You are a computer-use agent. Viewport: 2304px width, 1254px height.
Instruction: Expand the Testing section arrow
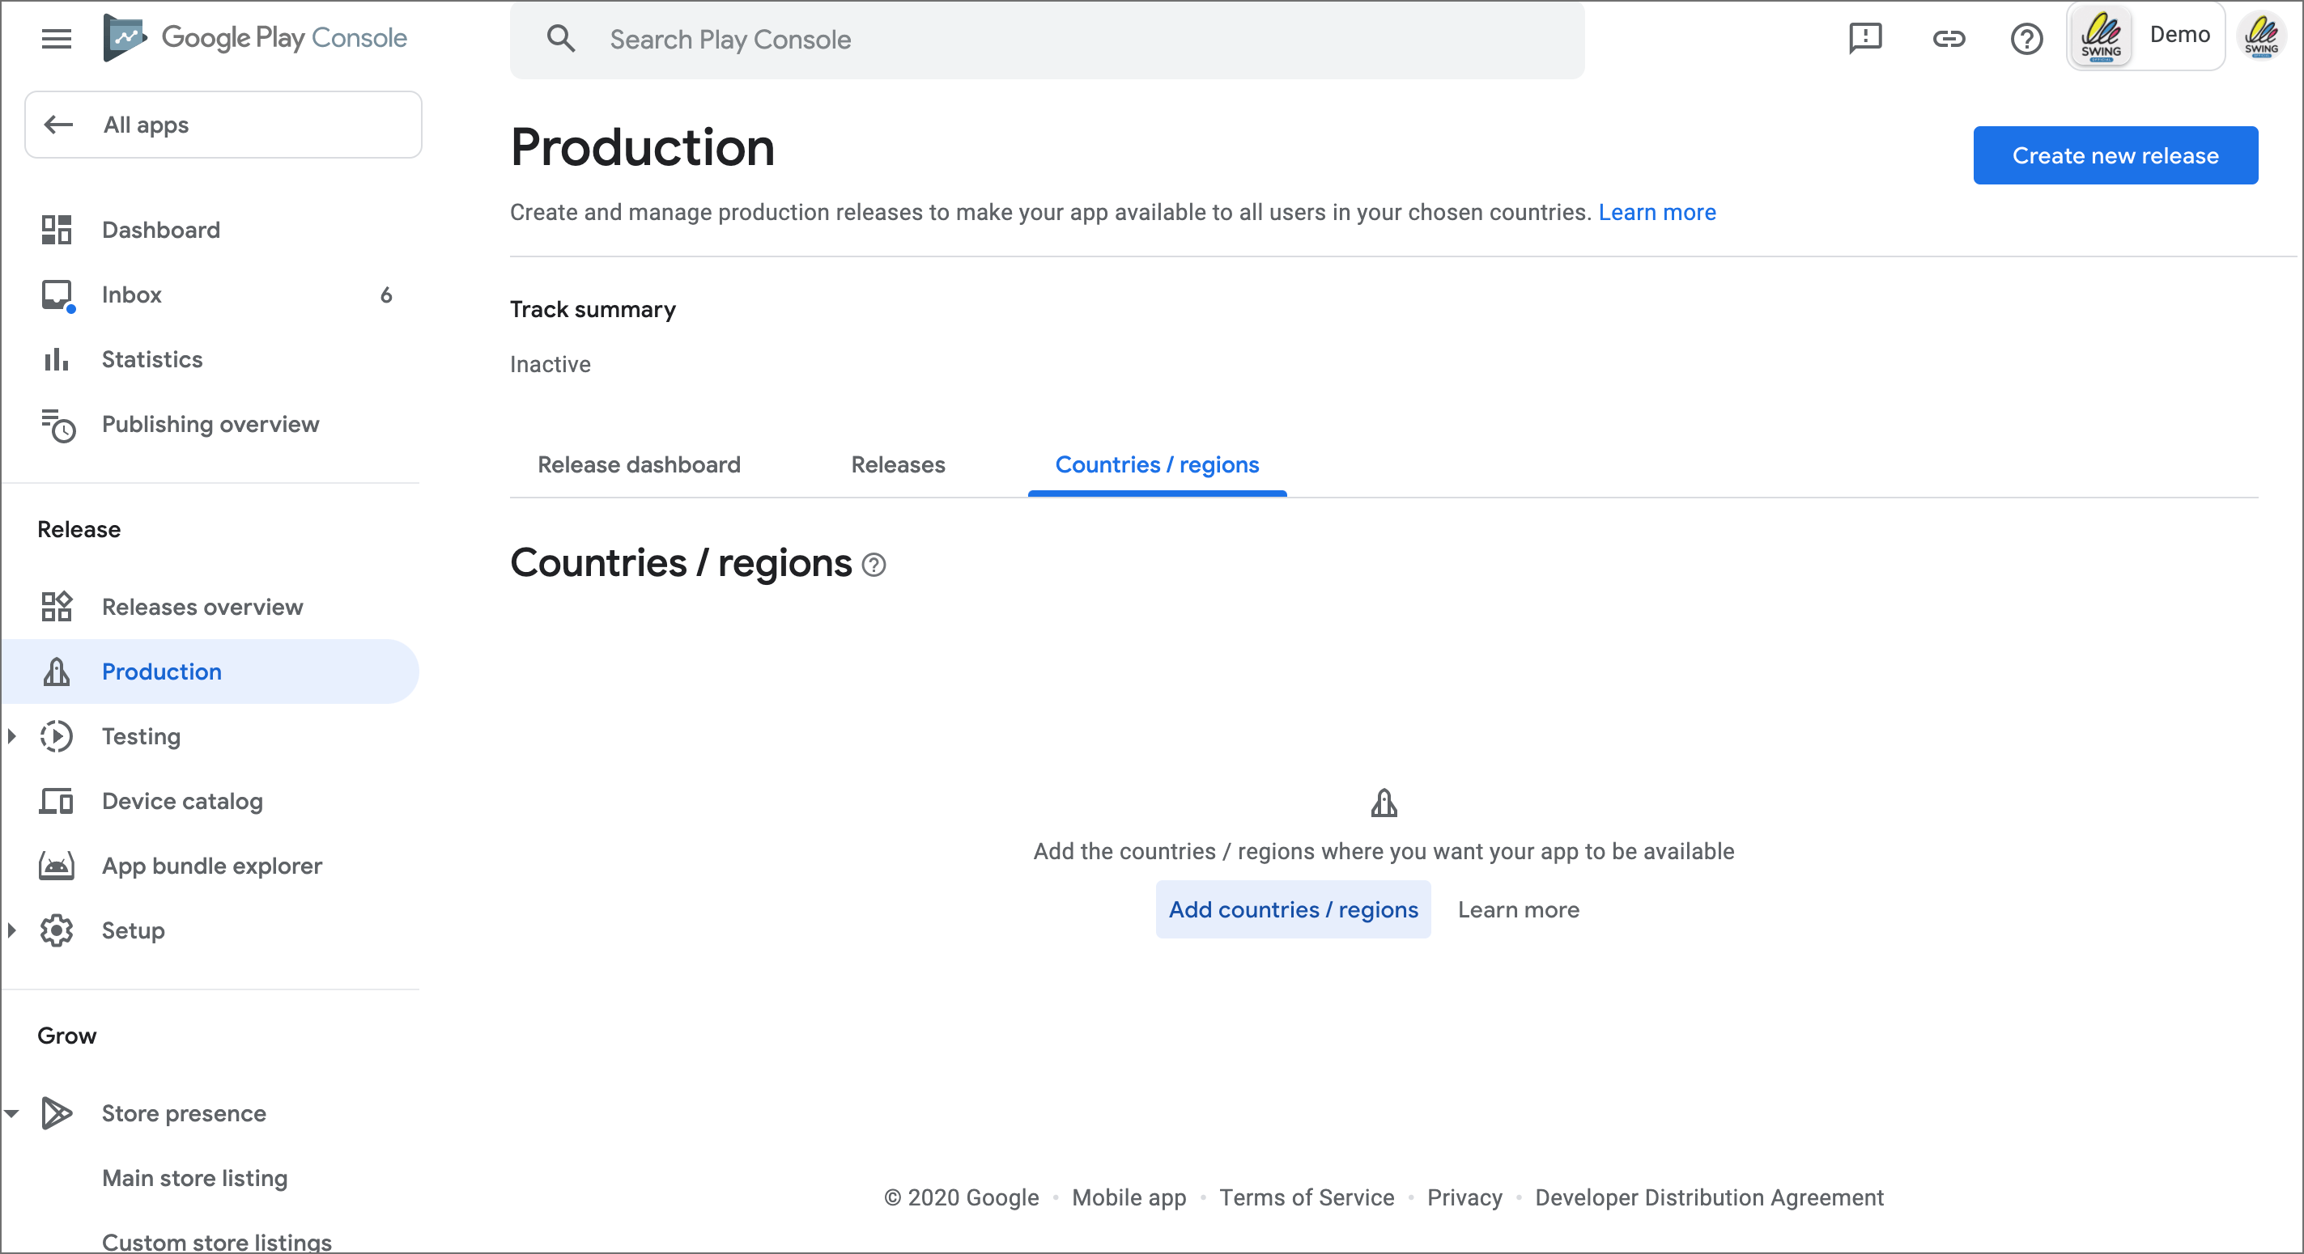tap(12, 737)
